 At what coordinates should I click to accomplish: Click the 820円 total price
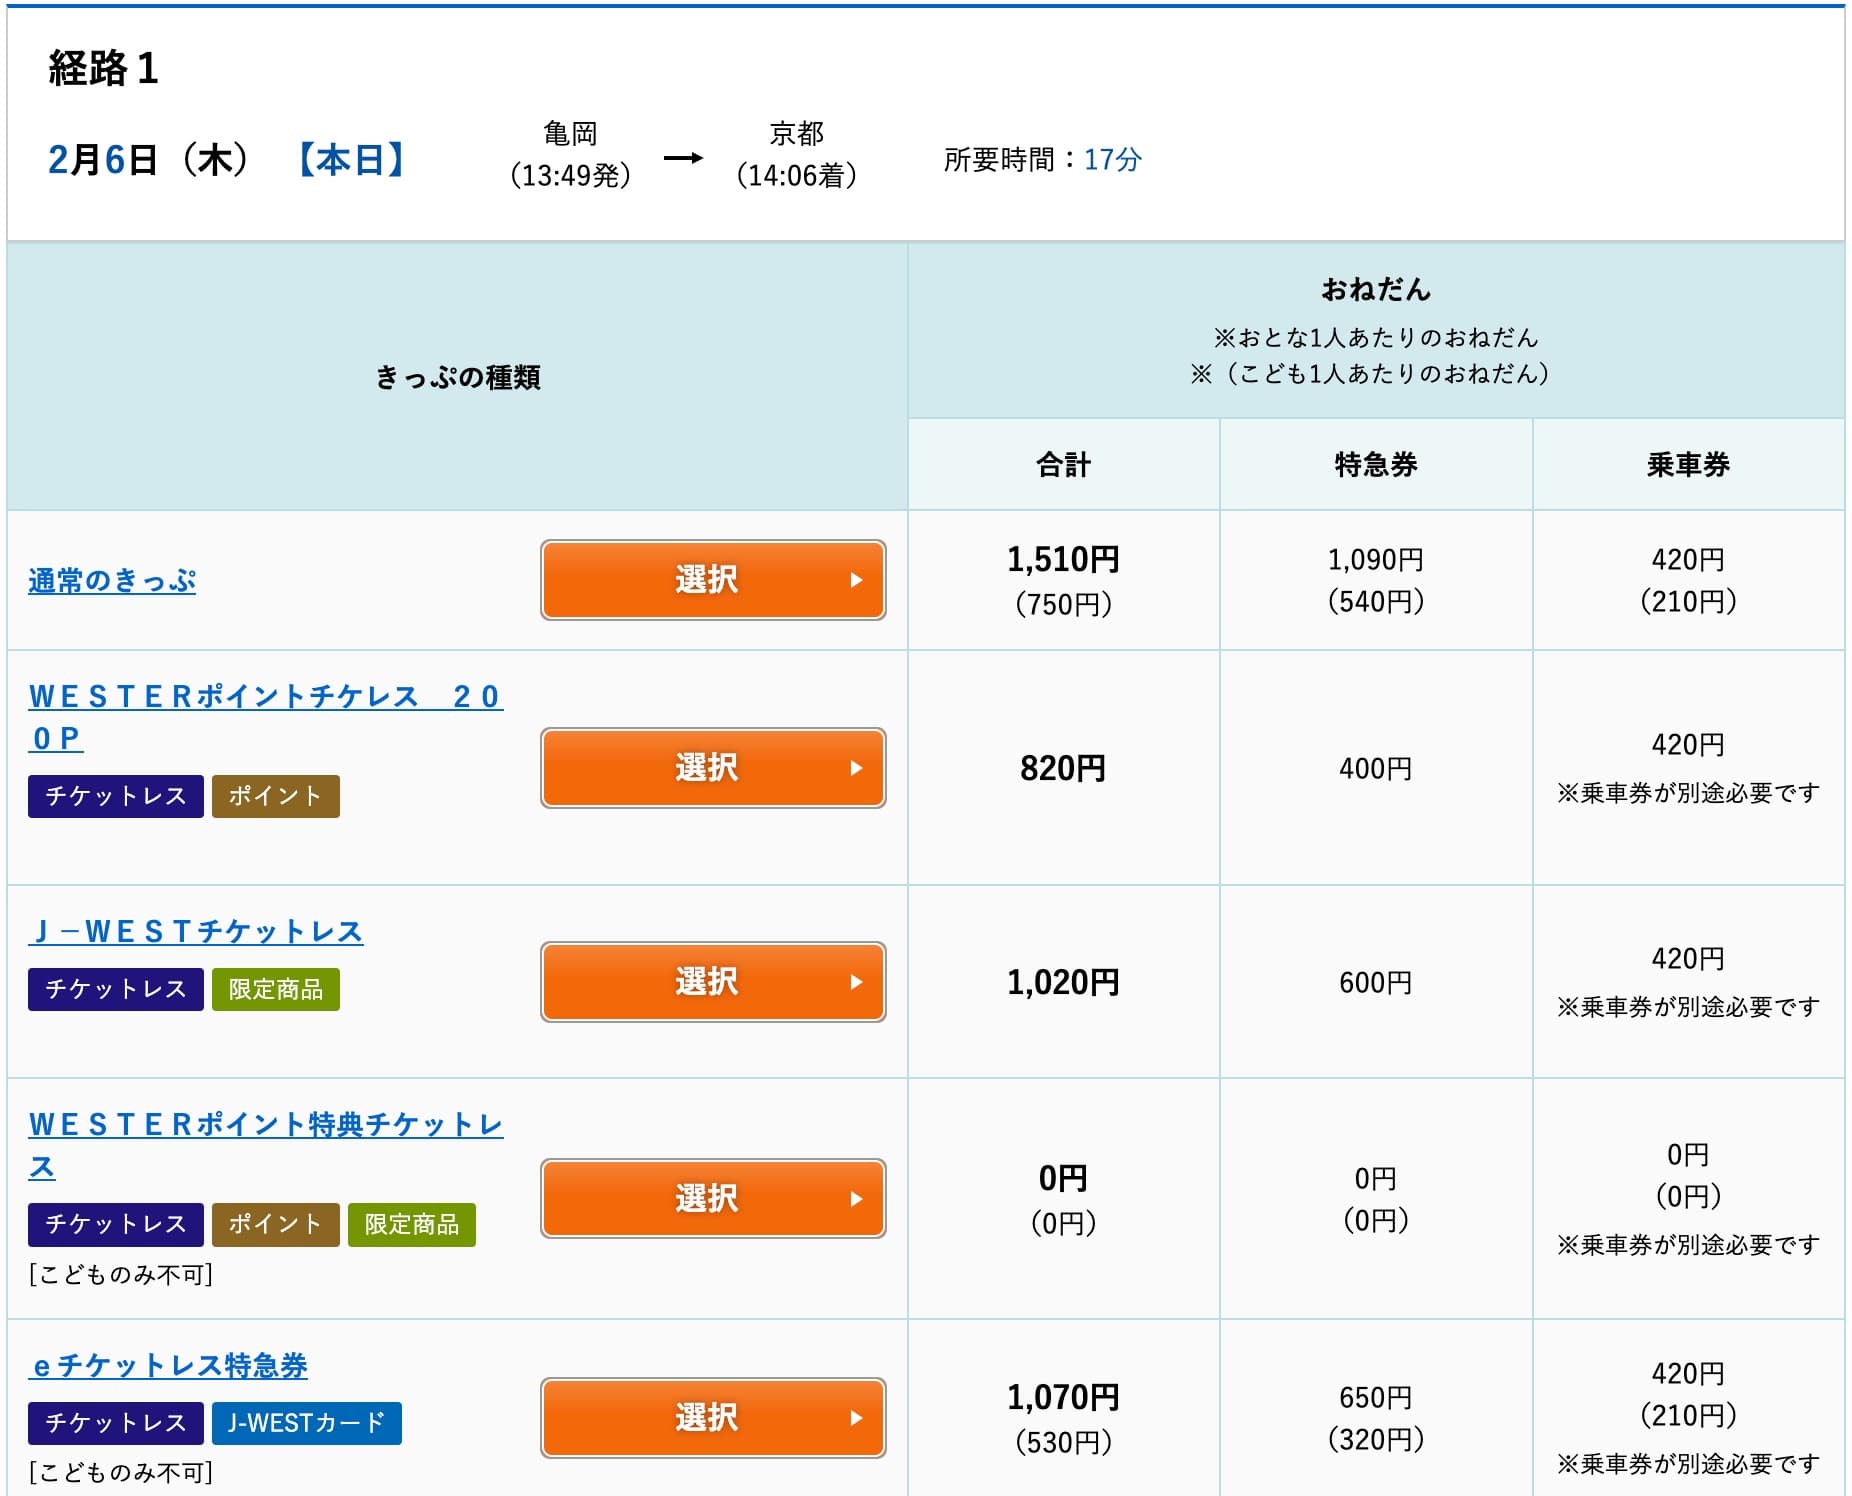pyautogui.click(x=1063, y=768)
